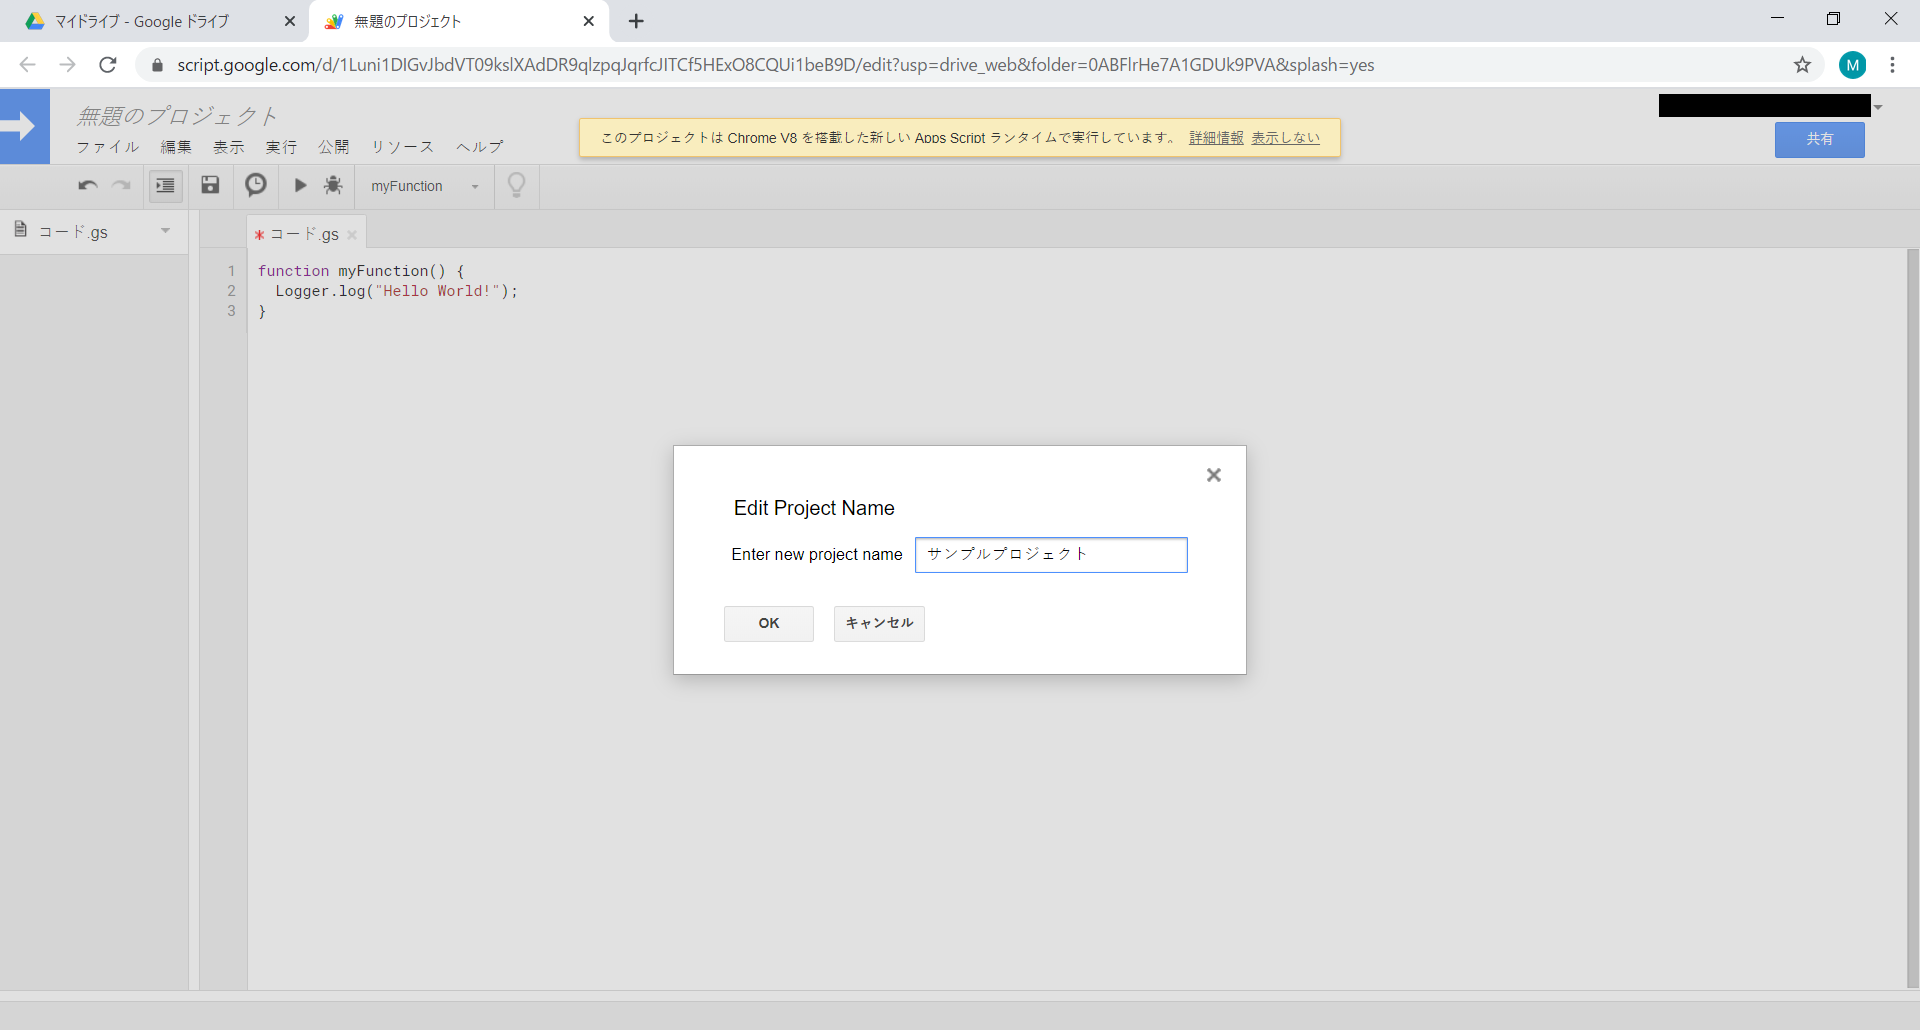1920x1030 pixels.
Task: Click the blue 共有 share button
Action: [1819, 140]
